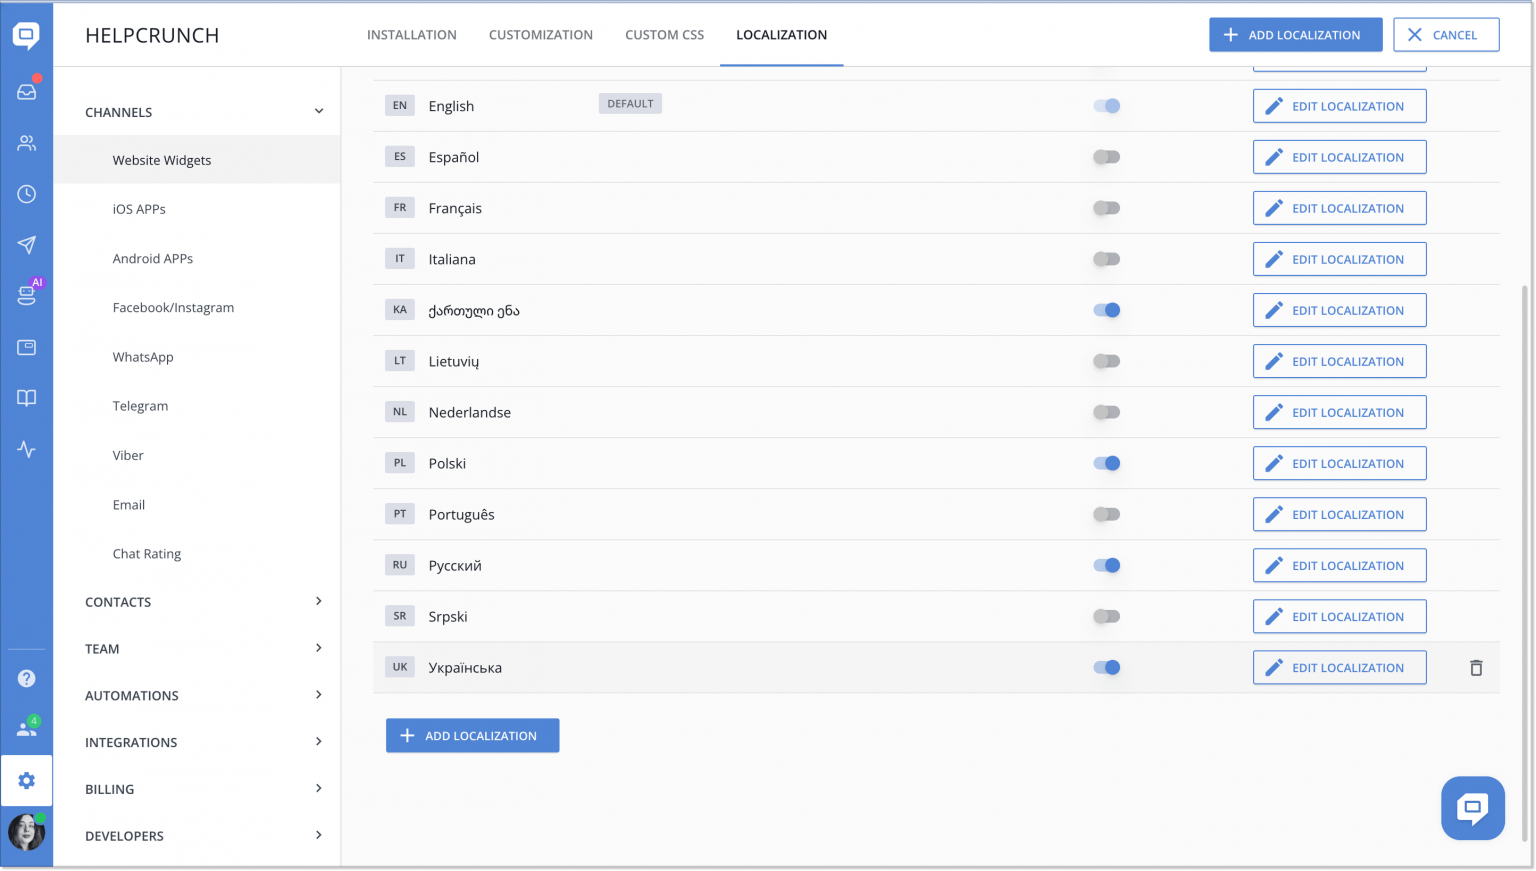The height and width of the screenshot is (871, 1536).
Task: Open Help via the question mark icon
Action: tap(27, 678)
